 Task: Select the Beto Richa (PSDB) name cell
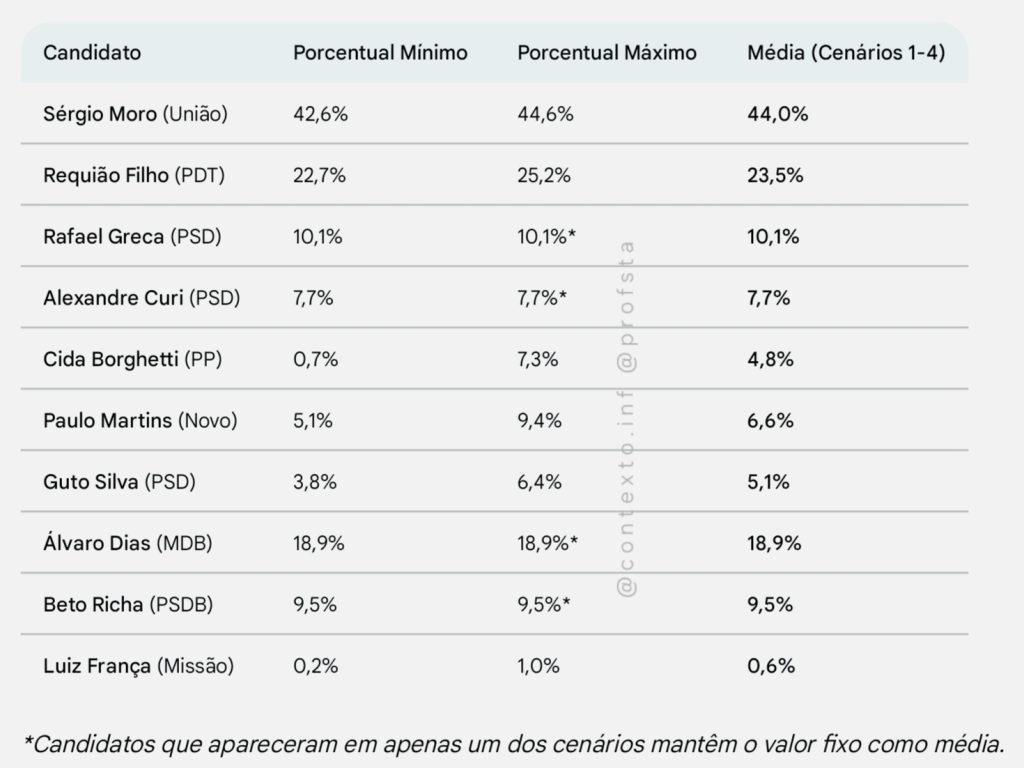point(128,605)
